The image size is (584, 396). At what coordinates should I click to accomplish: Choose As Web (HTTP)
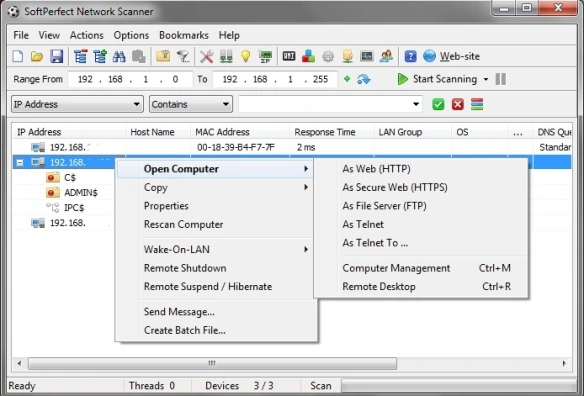click(420, 169)
